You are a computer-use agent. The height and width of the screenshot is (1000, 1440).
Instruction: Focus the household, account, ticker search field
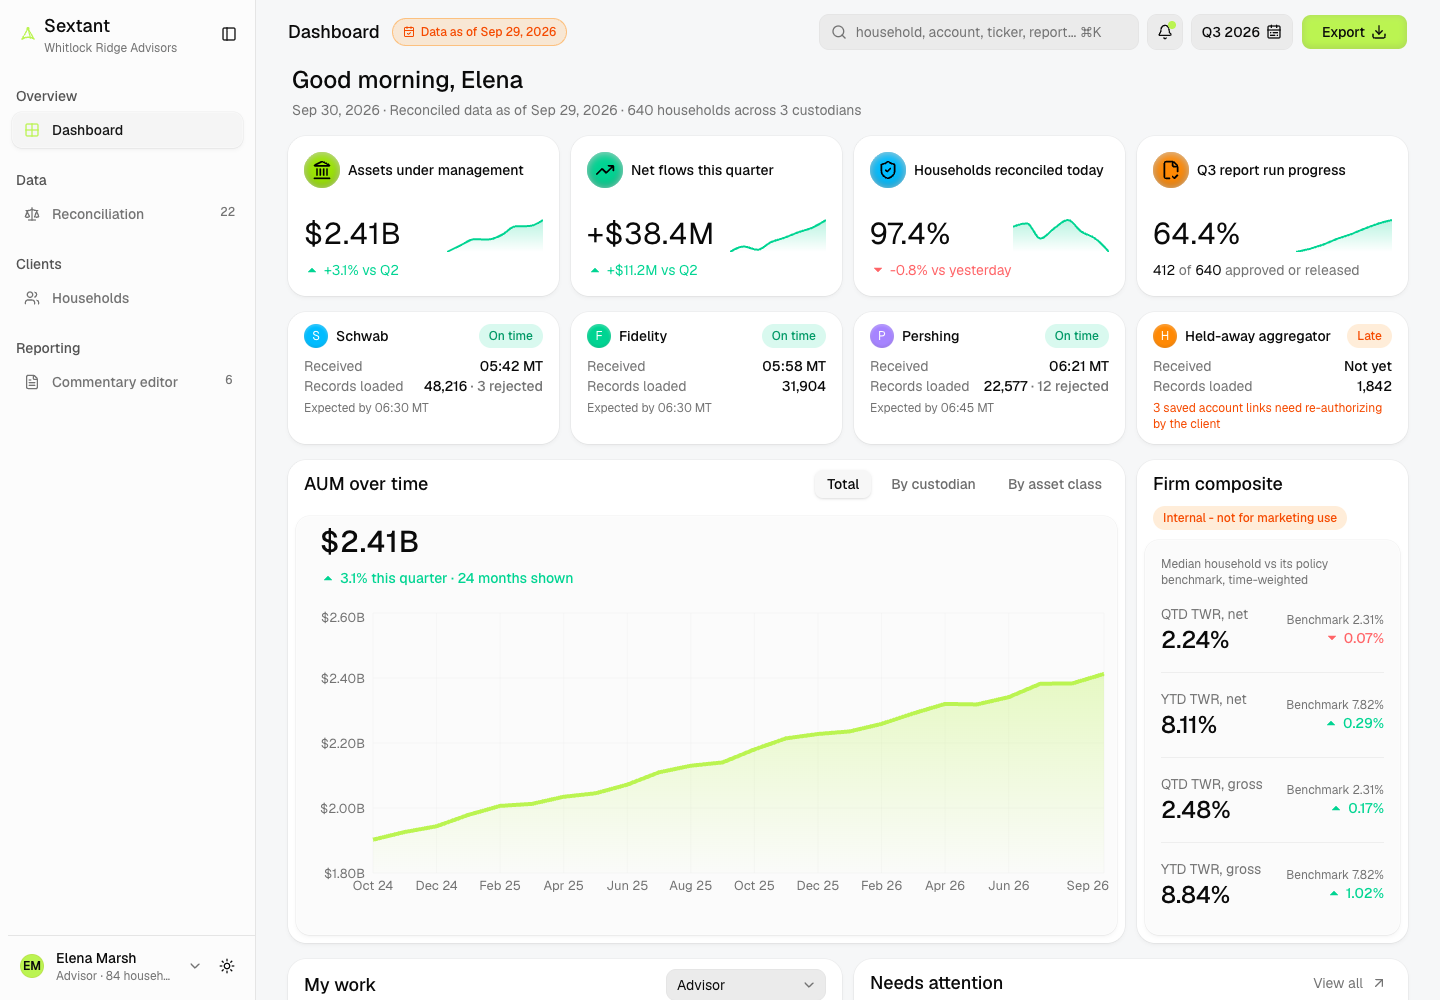click(x=979, y=32)
